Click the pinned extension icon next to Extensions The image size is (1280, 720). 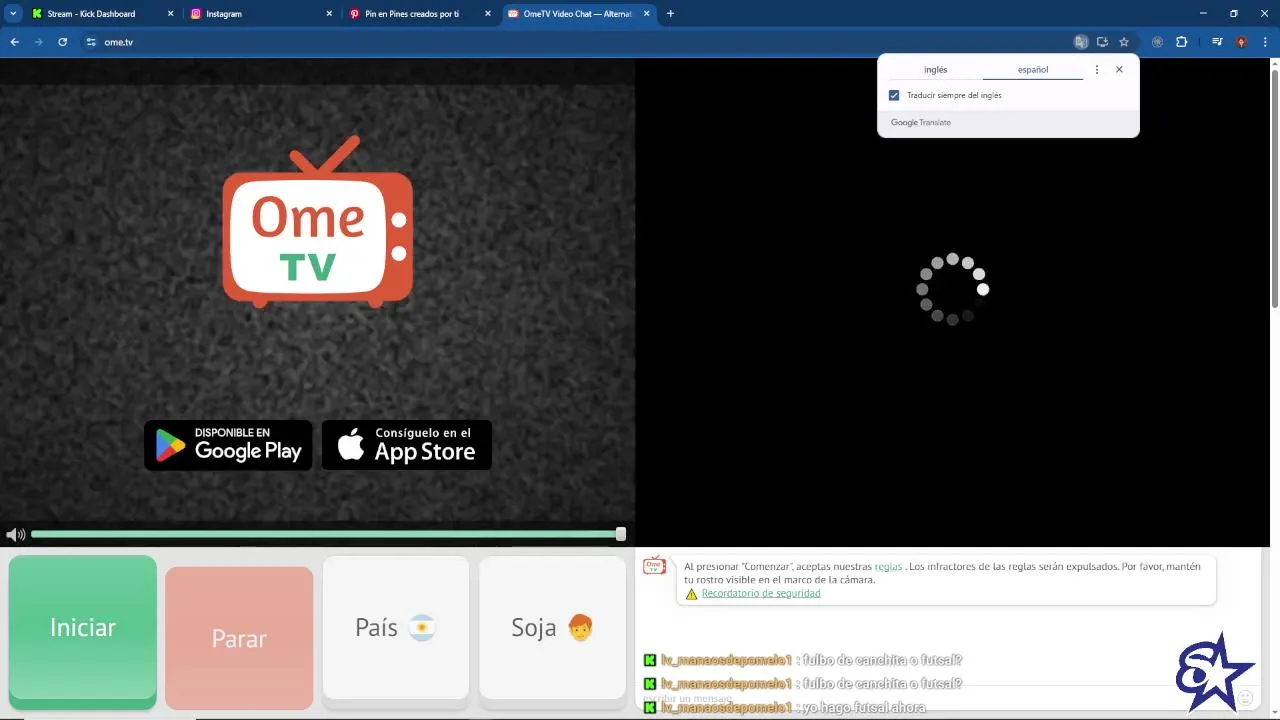click(1157, 42)
